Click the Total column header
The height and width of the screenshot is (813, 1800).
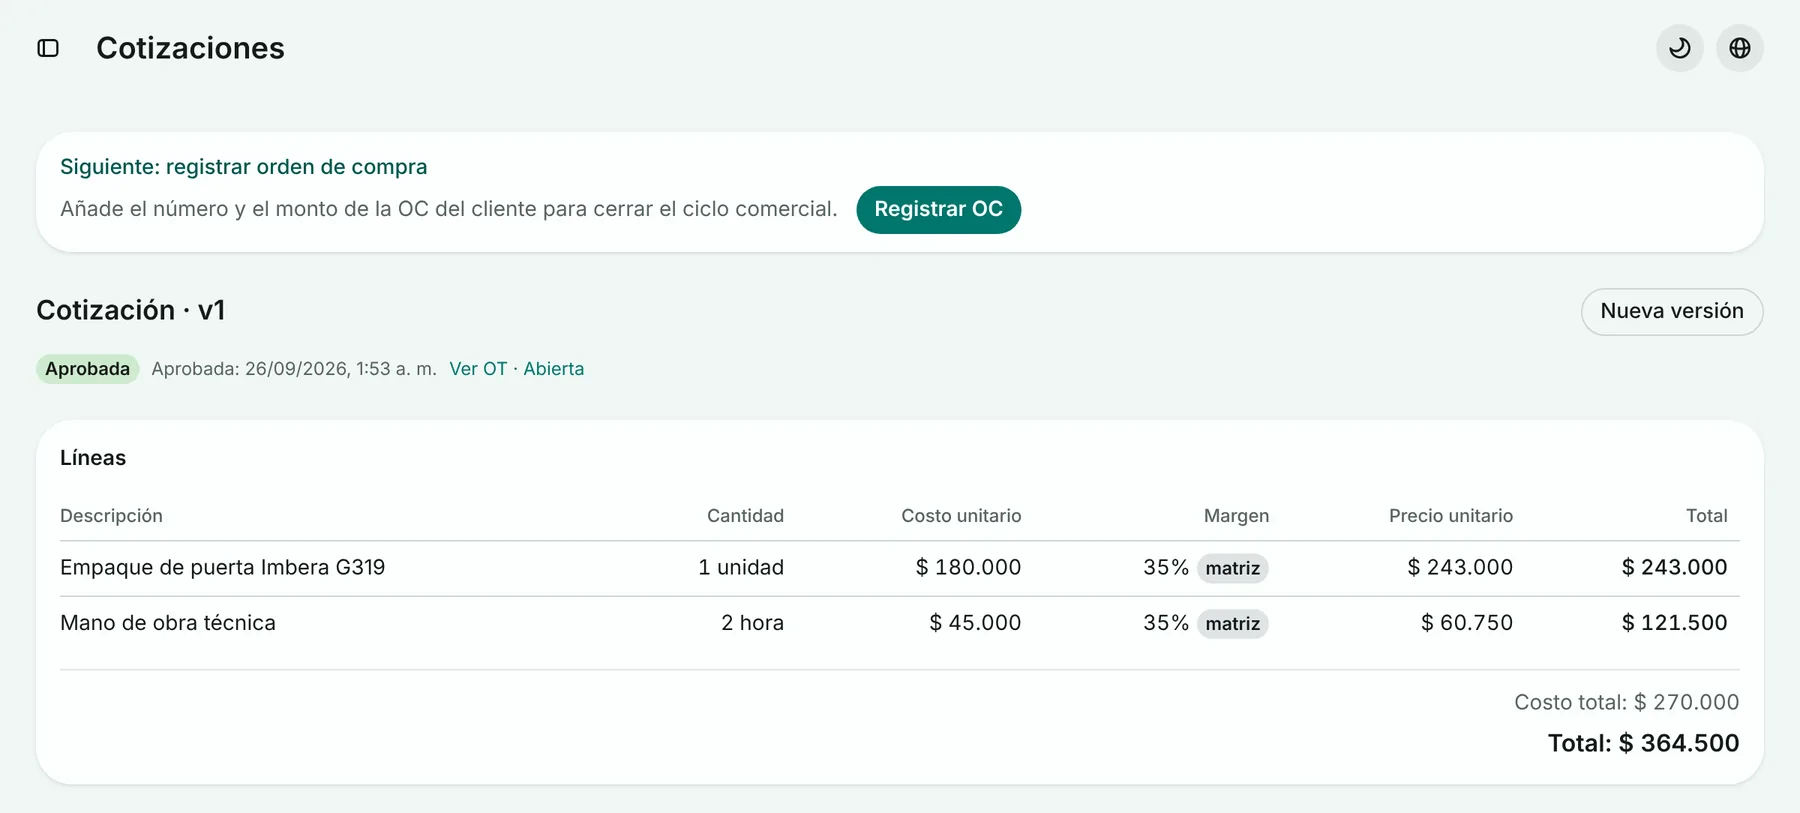pyautogui.click(x=1706, y=516)
